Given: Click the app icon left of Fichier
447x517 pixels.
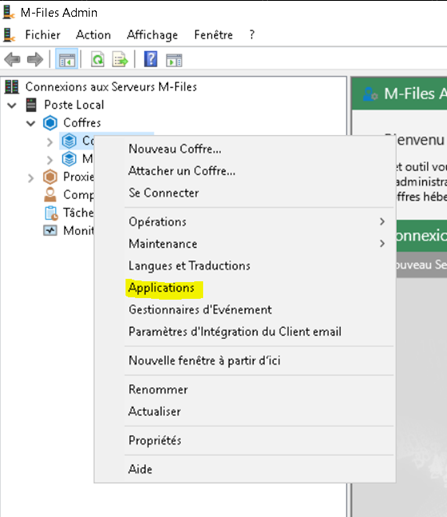Looking at the screenshot, I should pos(9,35).
